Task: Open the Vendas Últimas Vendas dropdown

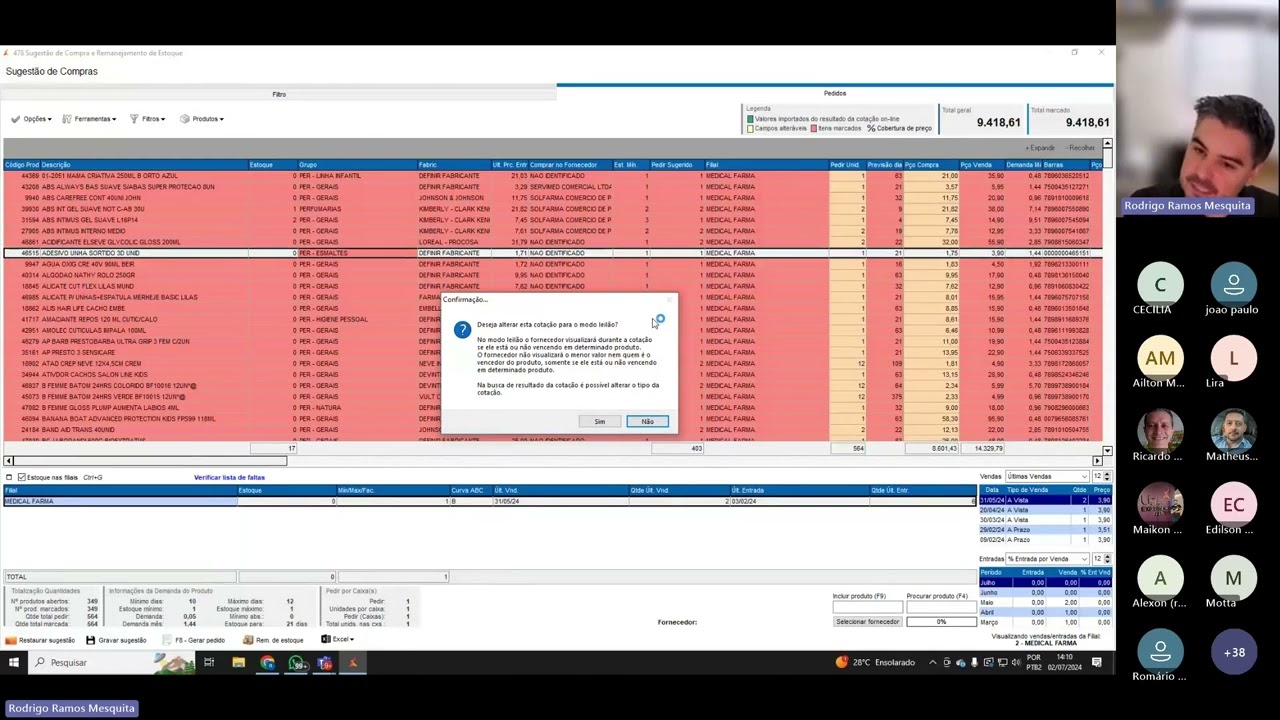Action: (x=1047, y=477)
